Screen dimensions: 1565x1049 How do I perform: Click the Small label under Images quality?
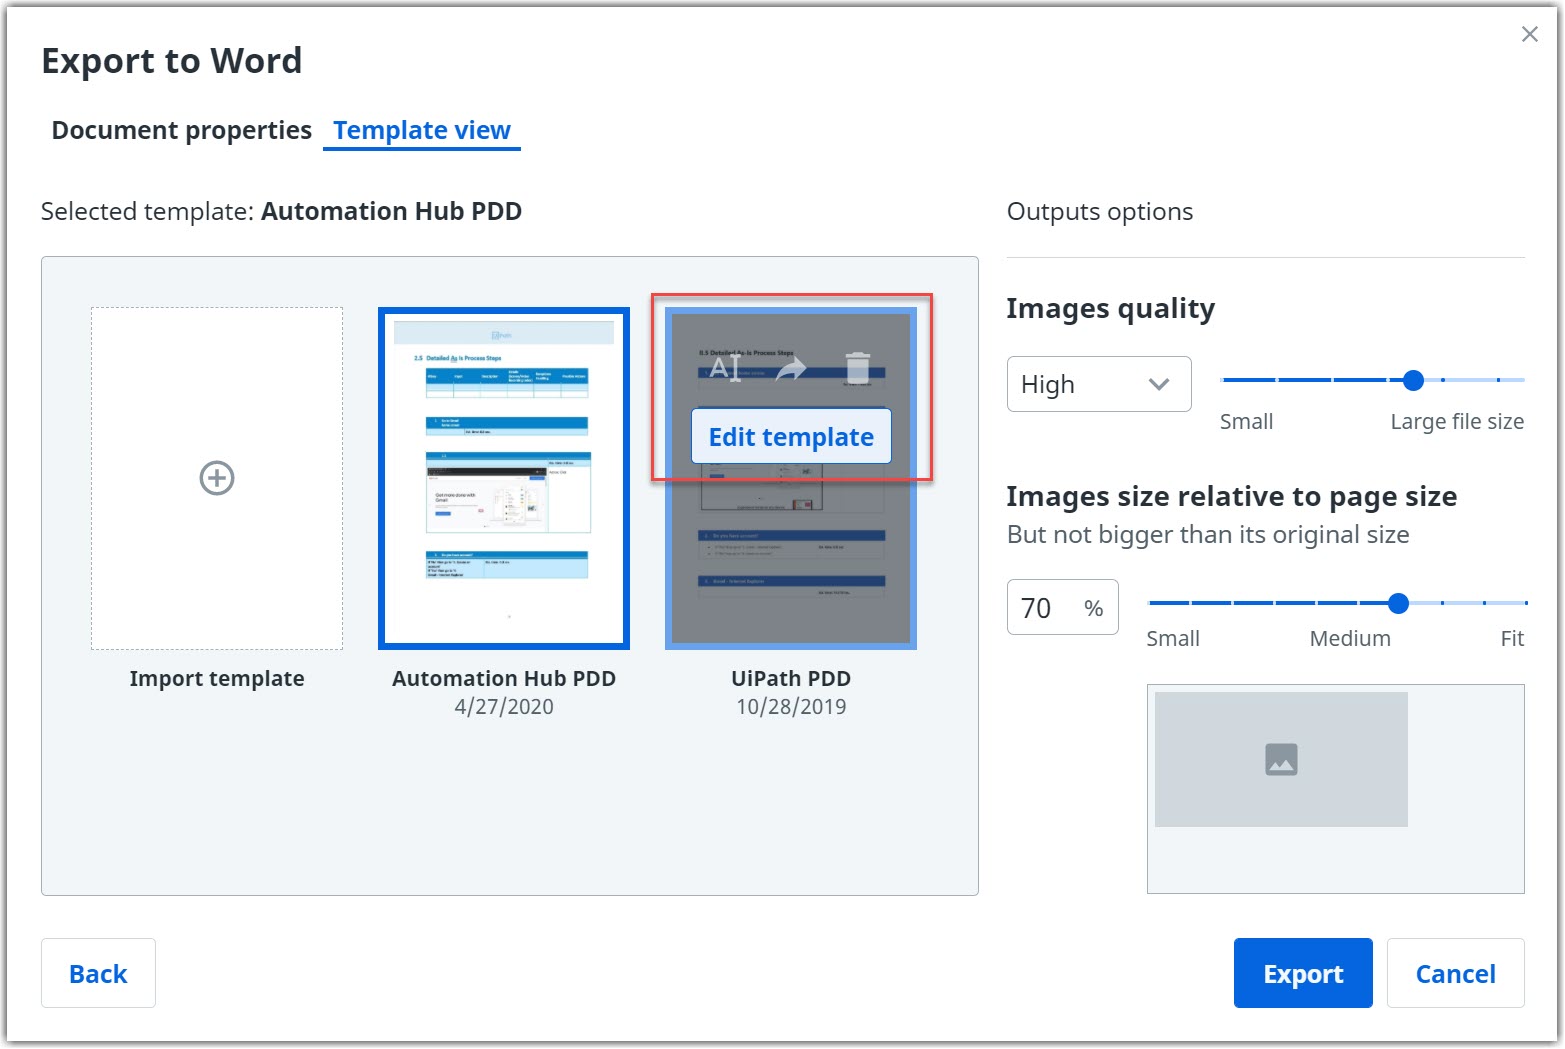pos(1246,421)
